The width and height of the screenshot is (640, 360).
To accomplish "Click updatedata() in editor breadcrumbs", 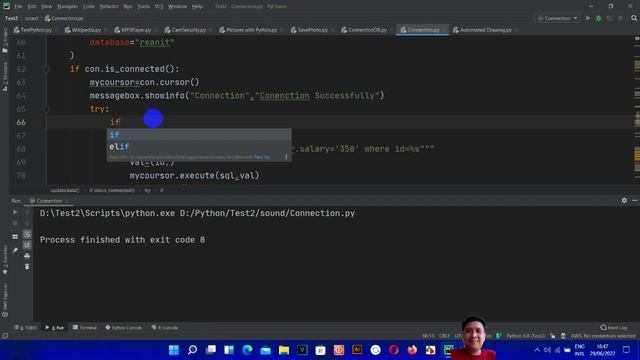I will (64, 190).
